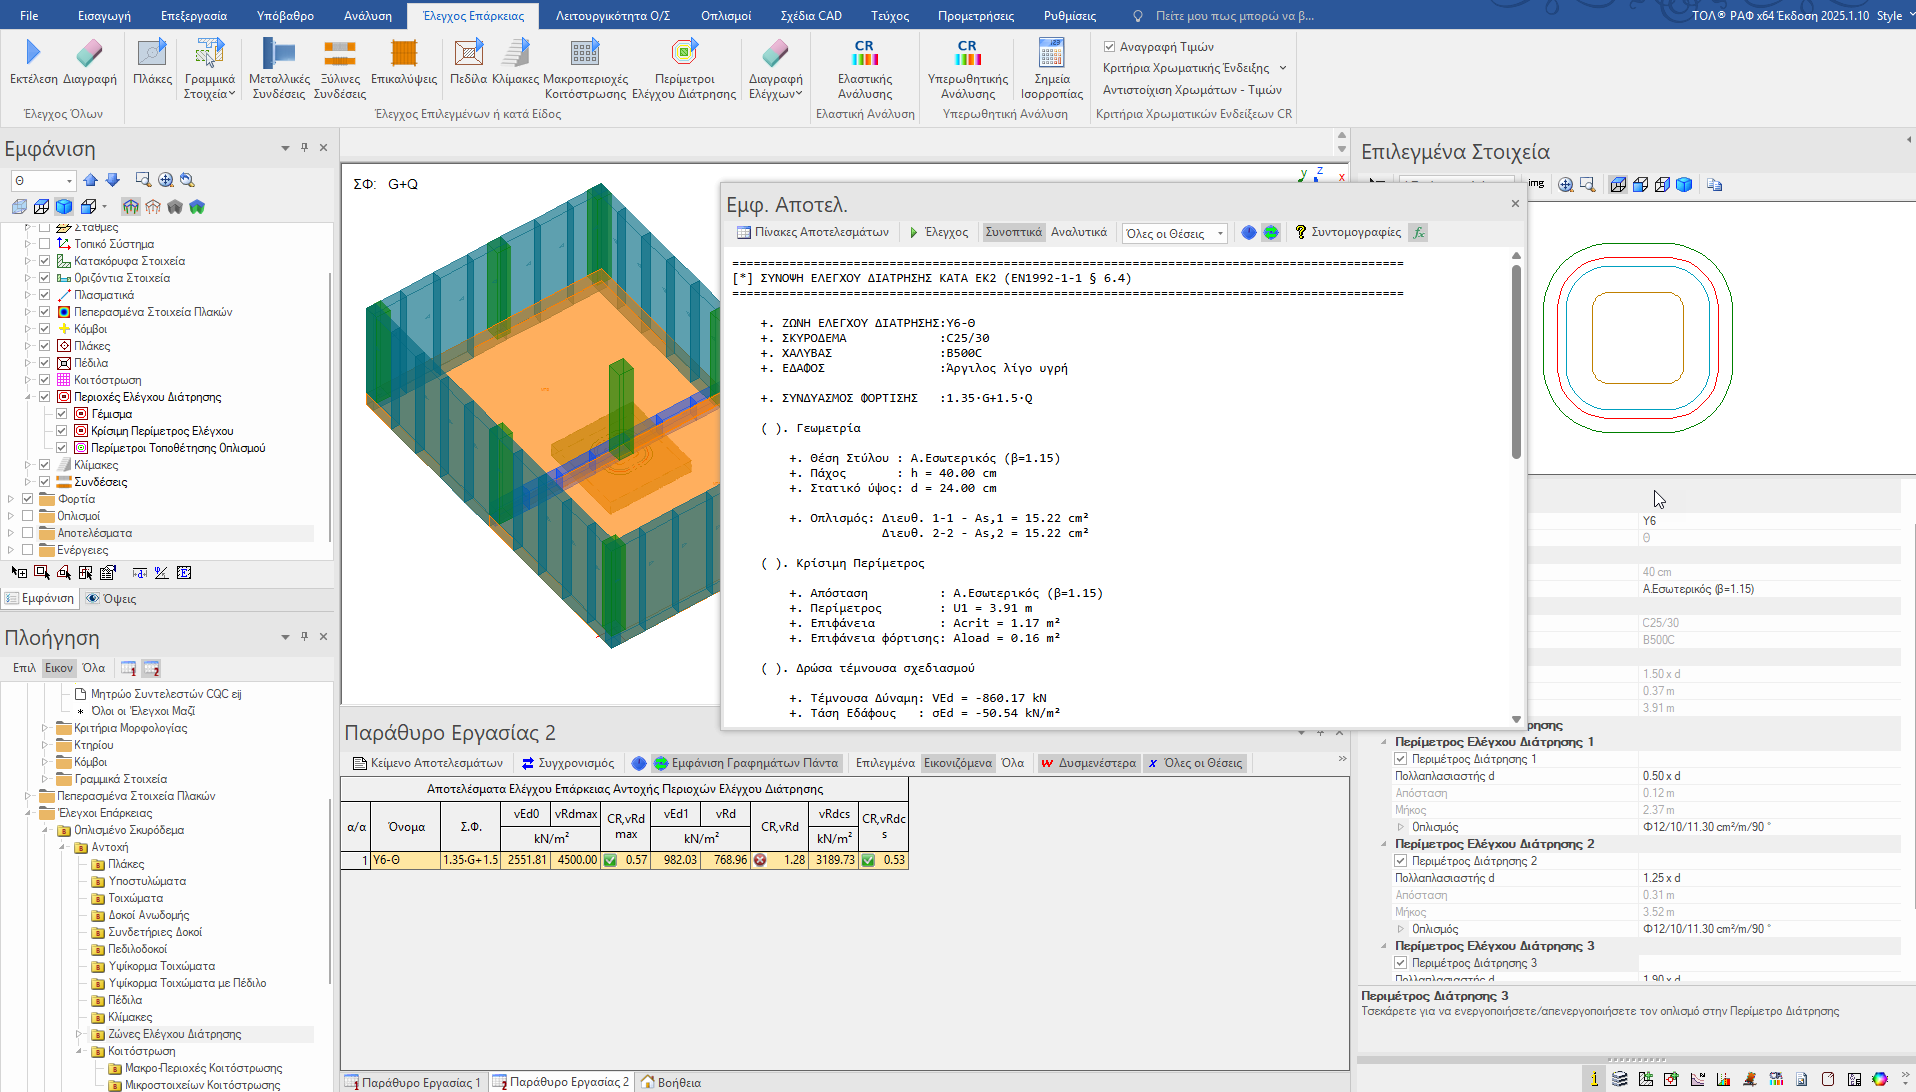Click the color wheel icon in status bar
Viewport: 1916px width, 1092px height.
click(x=1880, y=1079)
